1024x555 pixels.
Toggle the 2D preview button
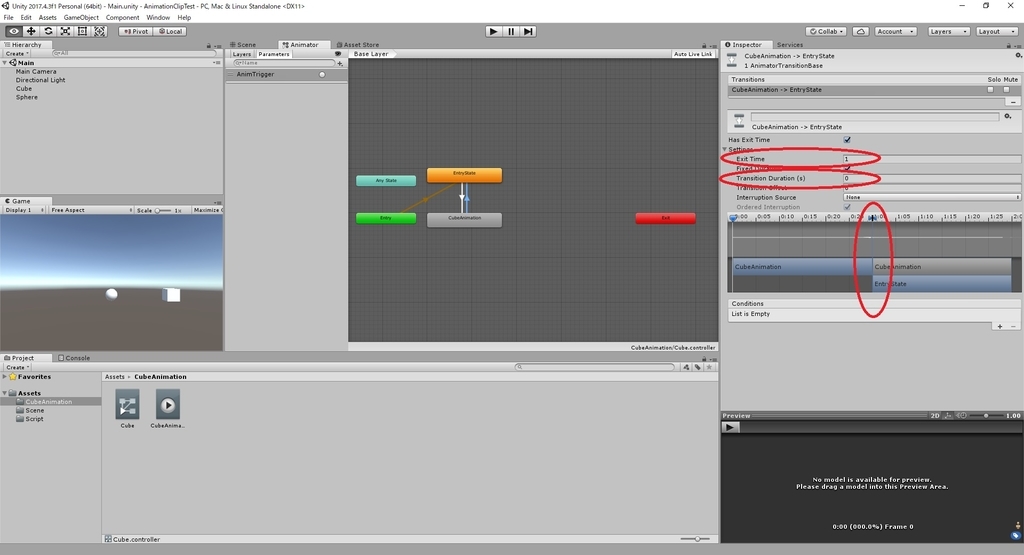tap(935, 415)
